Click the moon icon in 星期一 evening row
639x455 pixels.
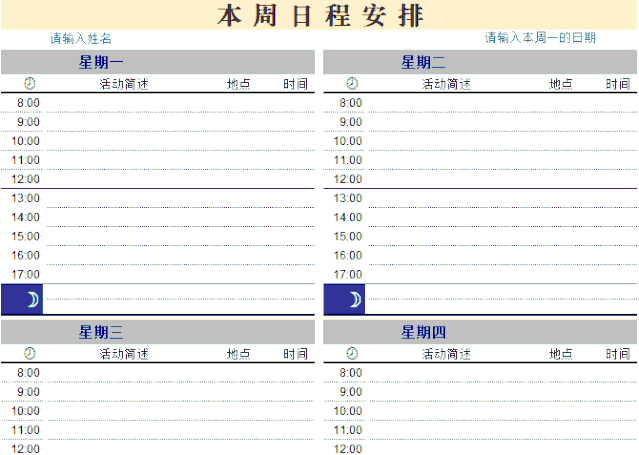[x=33, y=300]
